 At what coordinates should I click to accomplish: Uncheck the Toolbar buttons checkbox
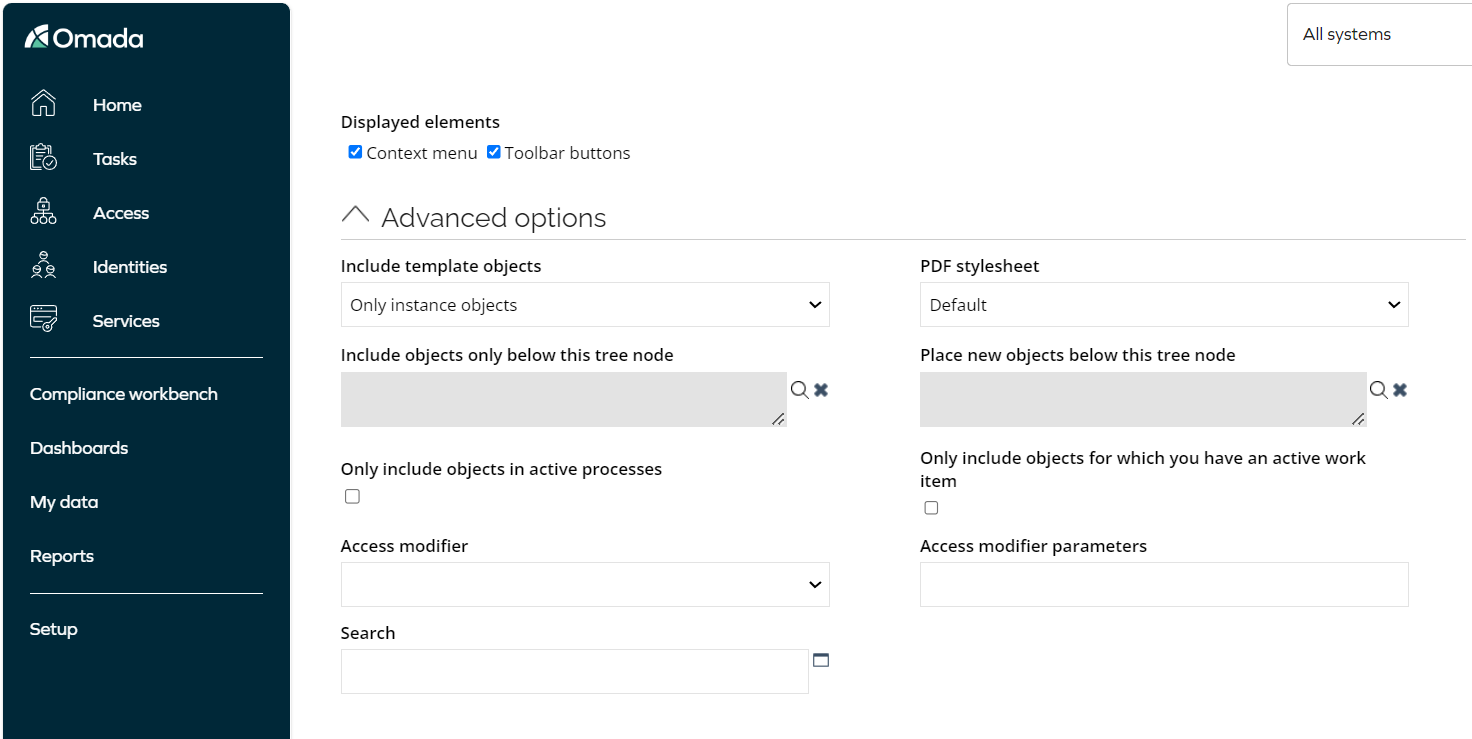tap(493, 152)
